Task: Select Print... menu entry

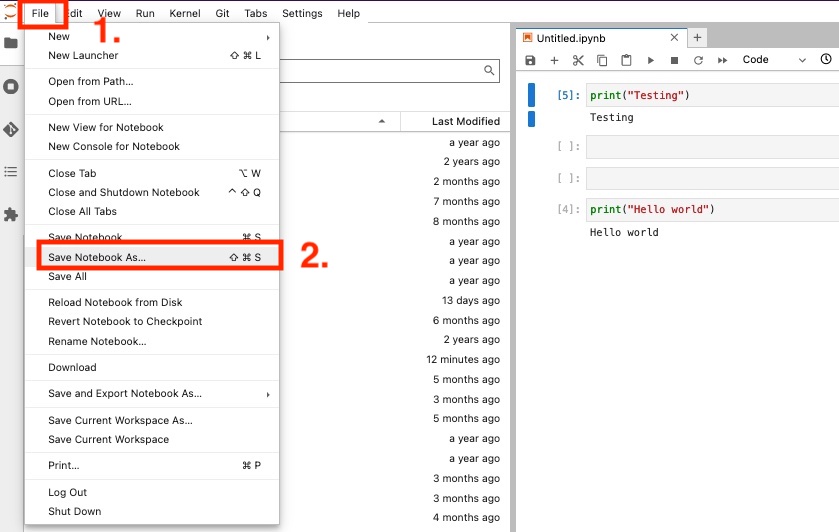Action: pos(152,466)
